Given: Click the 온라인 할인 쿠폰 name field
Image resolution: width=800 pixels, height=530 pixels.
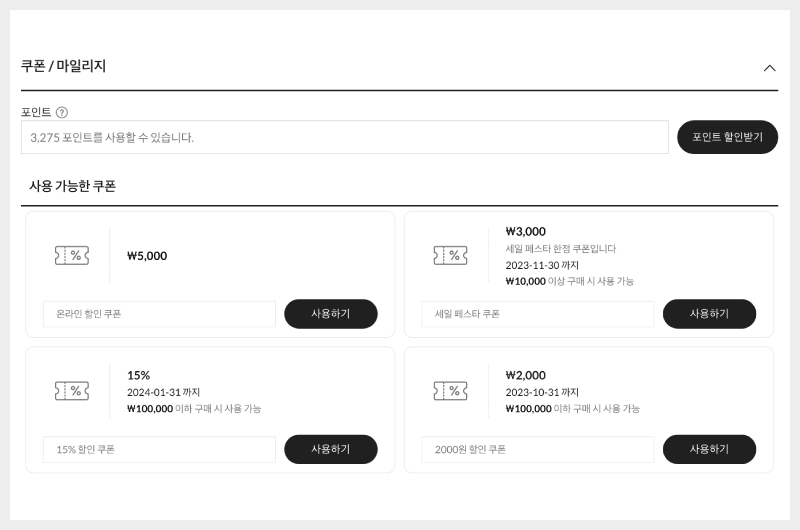Looking at the screenshot, I should click(x=158, y=314).
